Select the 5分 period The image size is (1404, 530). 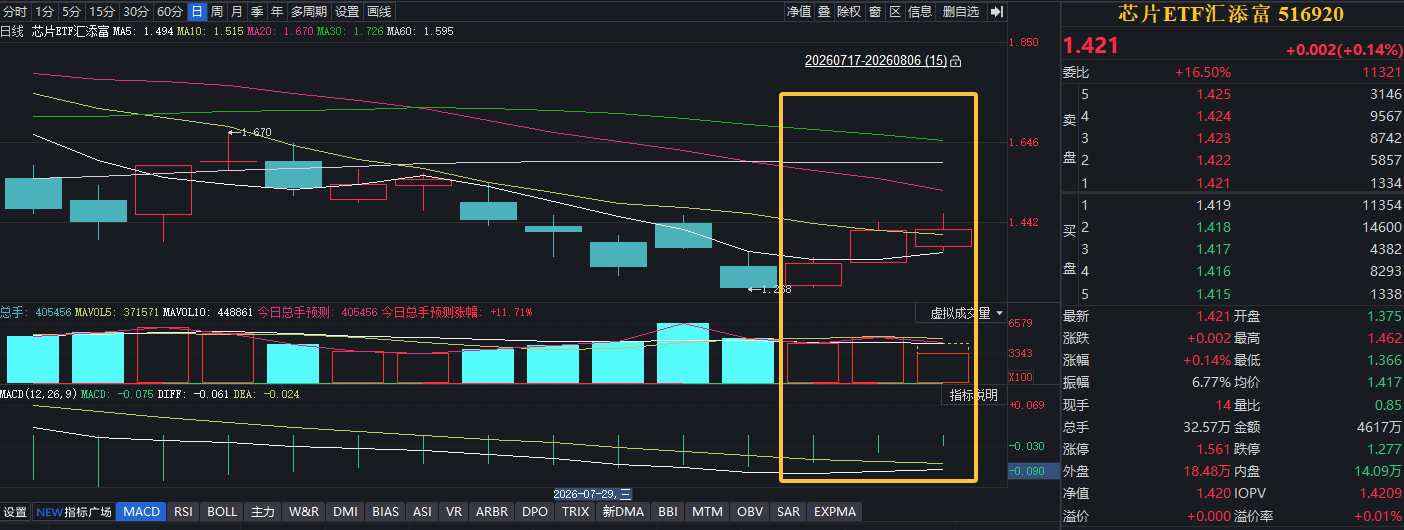[x=71, y=12]
